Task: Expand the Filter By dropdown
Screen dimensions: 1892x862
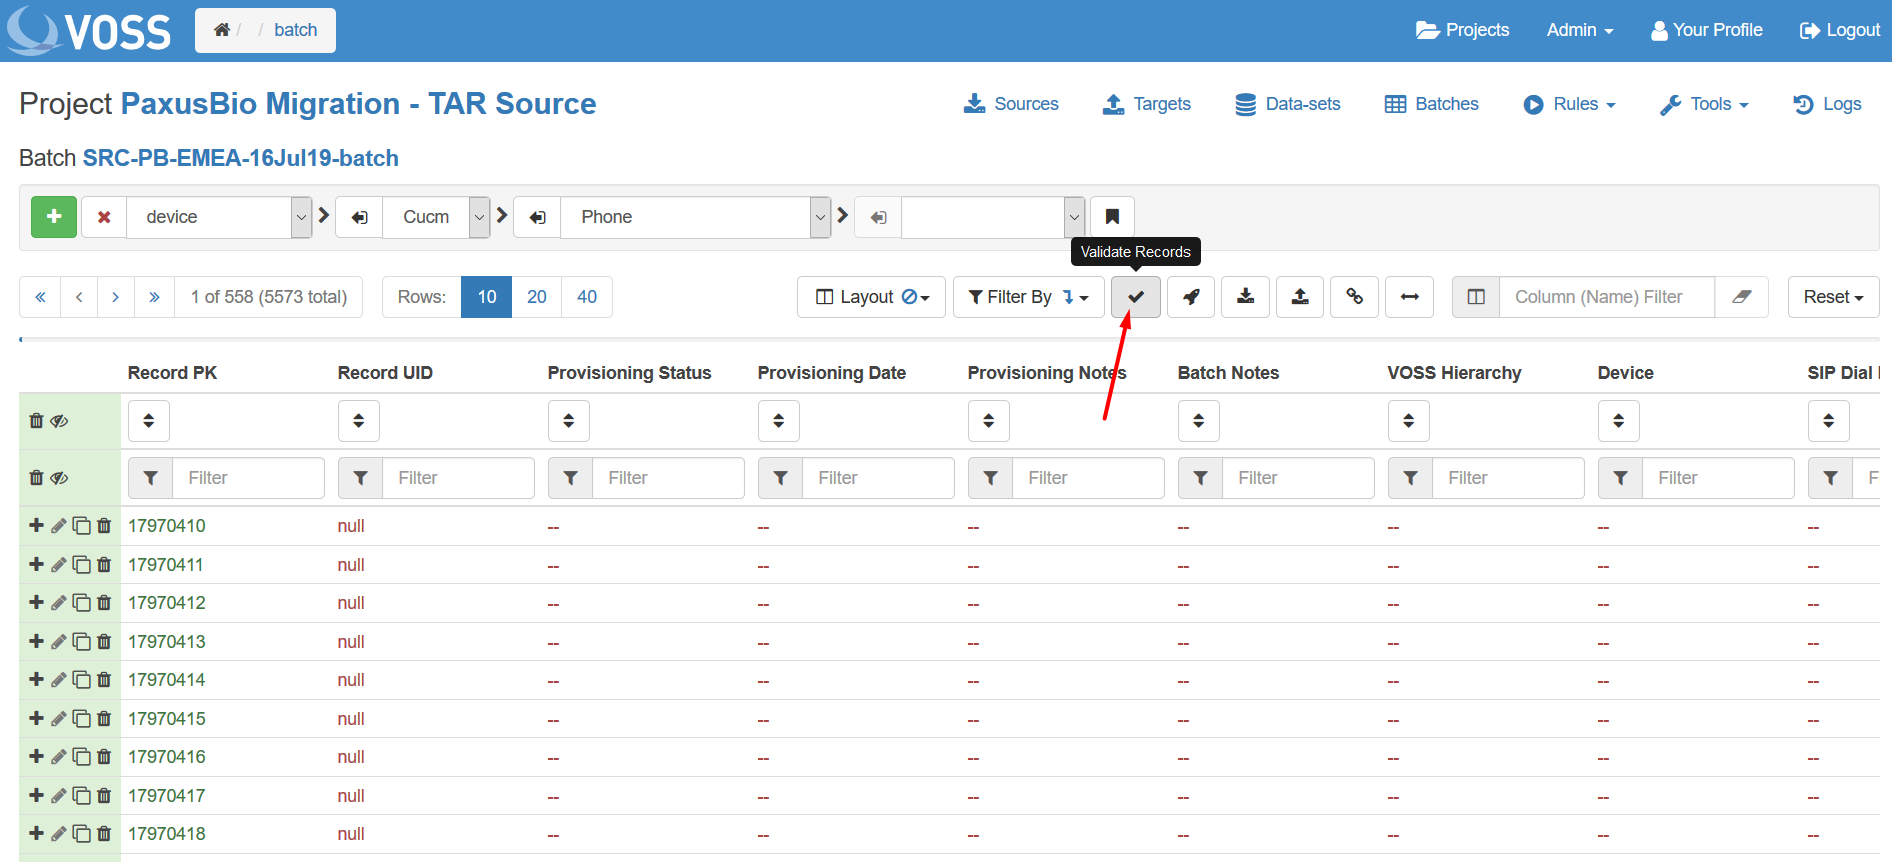Action: [1028, 297]
